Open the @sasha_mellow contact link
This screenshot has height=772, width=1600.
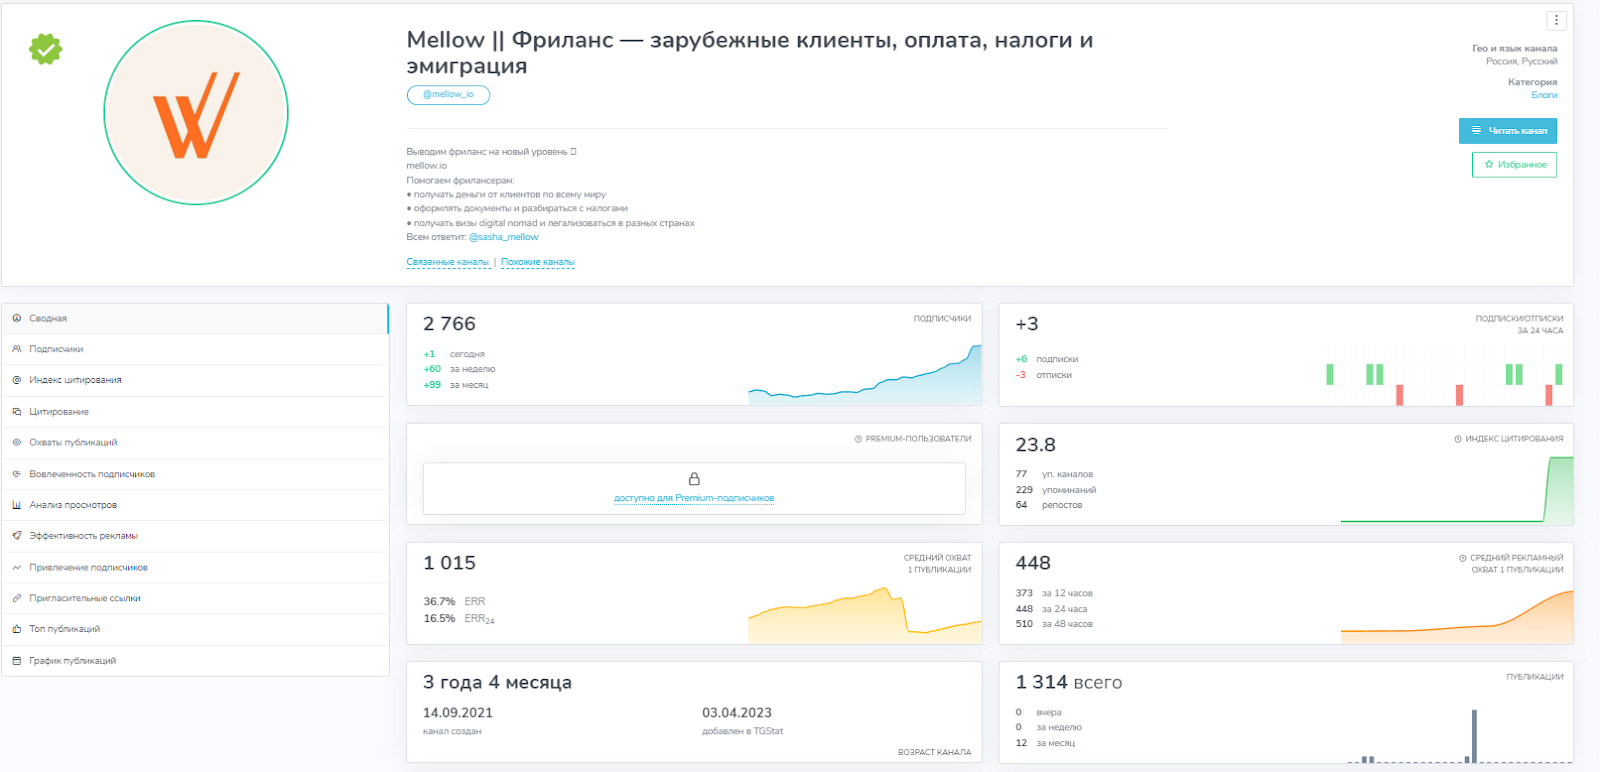click(504, 237)
